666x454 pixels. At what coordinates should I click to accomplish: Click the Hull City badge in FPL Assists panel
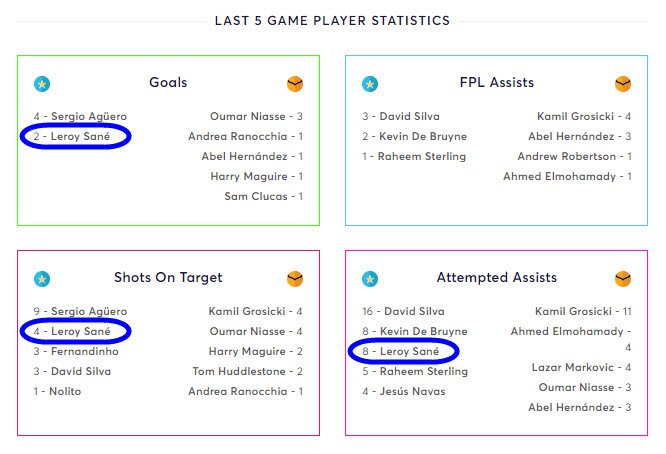tap(623, 84)
